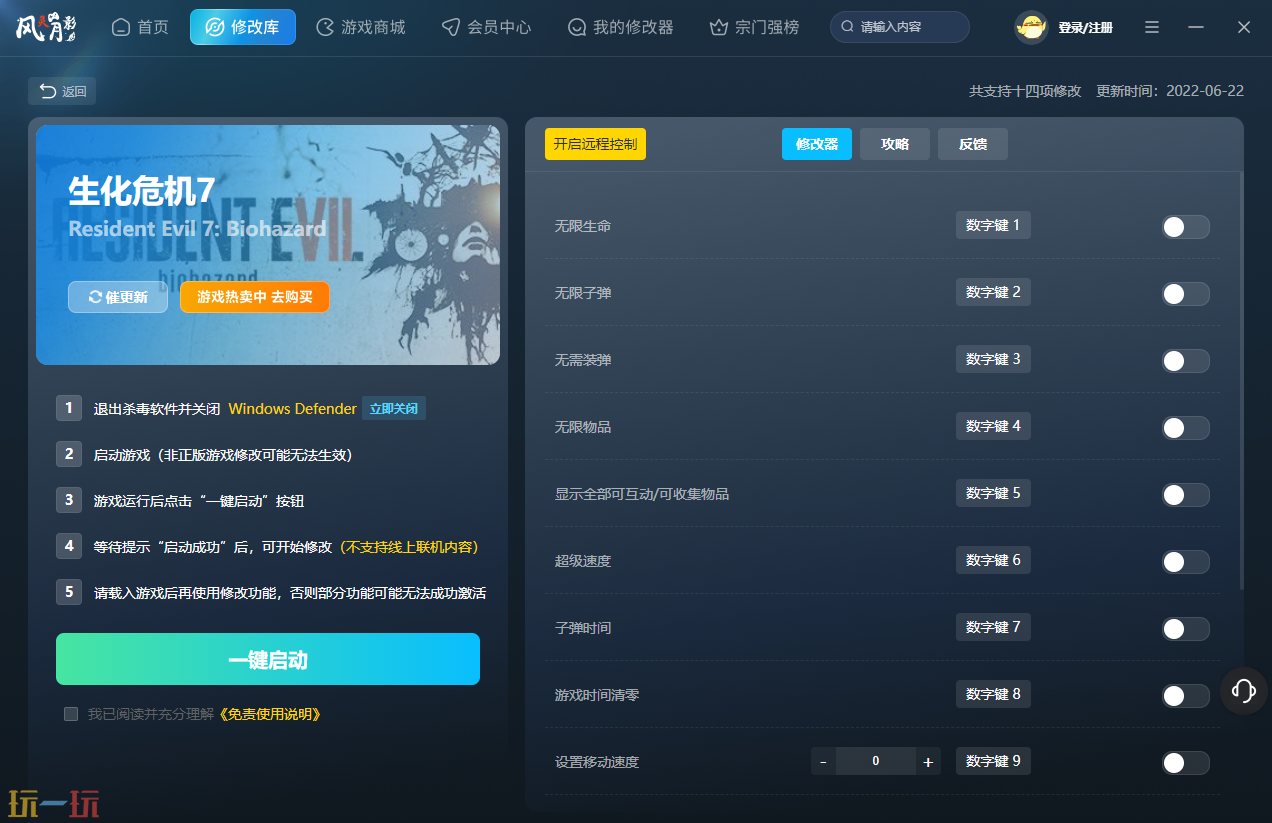Screen dimensions: 1272x823
Task: Click the 一键启动 button
Action: (x=268, y=659)
